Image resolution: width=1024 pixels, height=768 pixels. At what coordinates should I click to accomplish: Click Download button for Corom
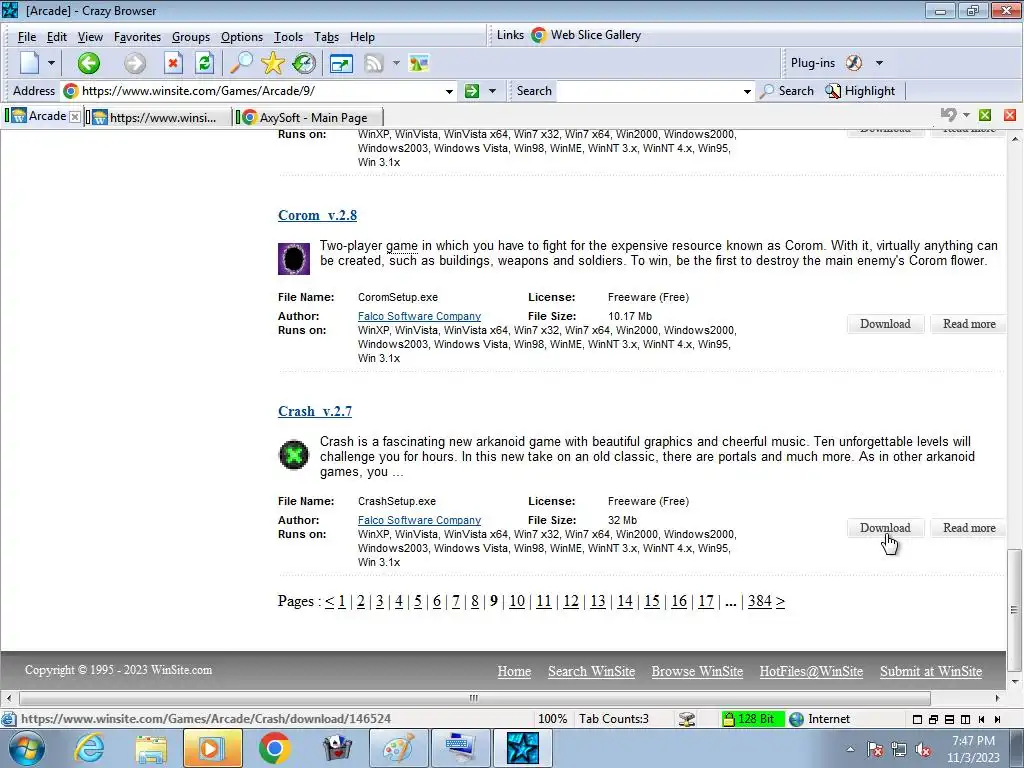pos(885,324)
